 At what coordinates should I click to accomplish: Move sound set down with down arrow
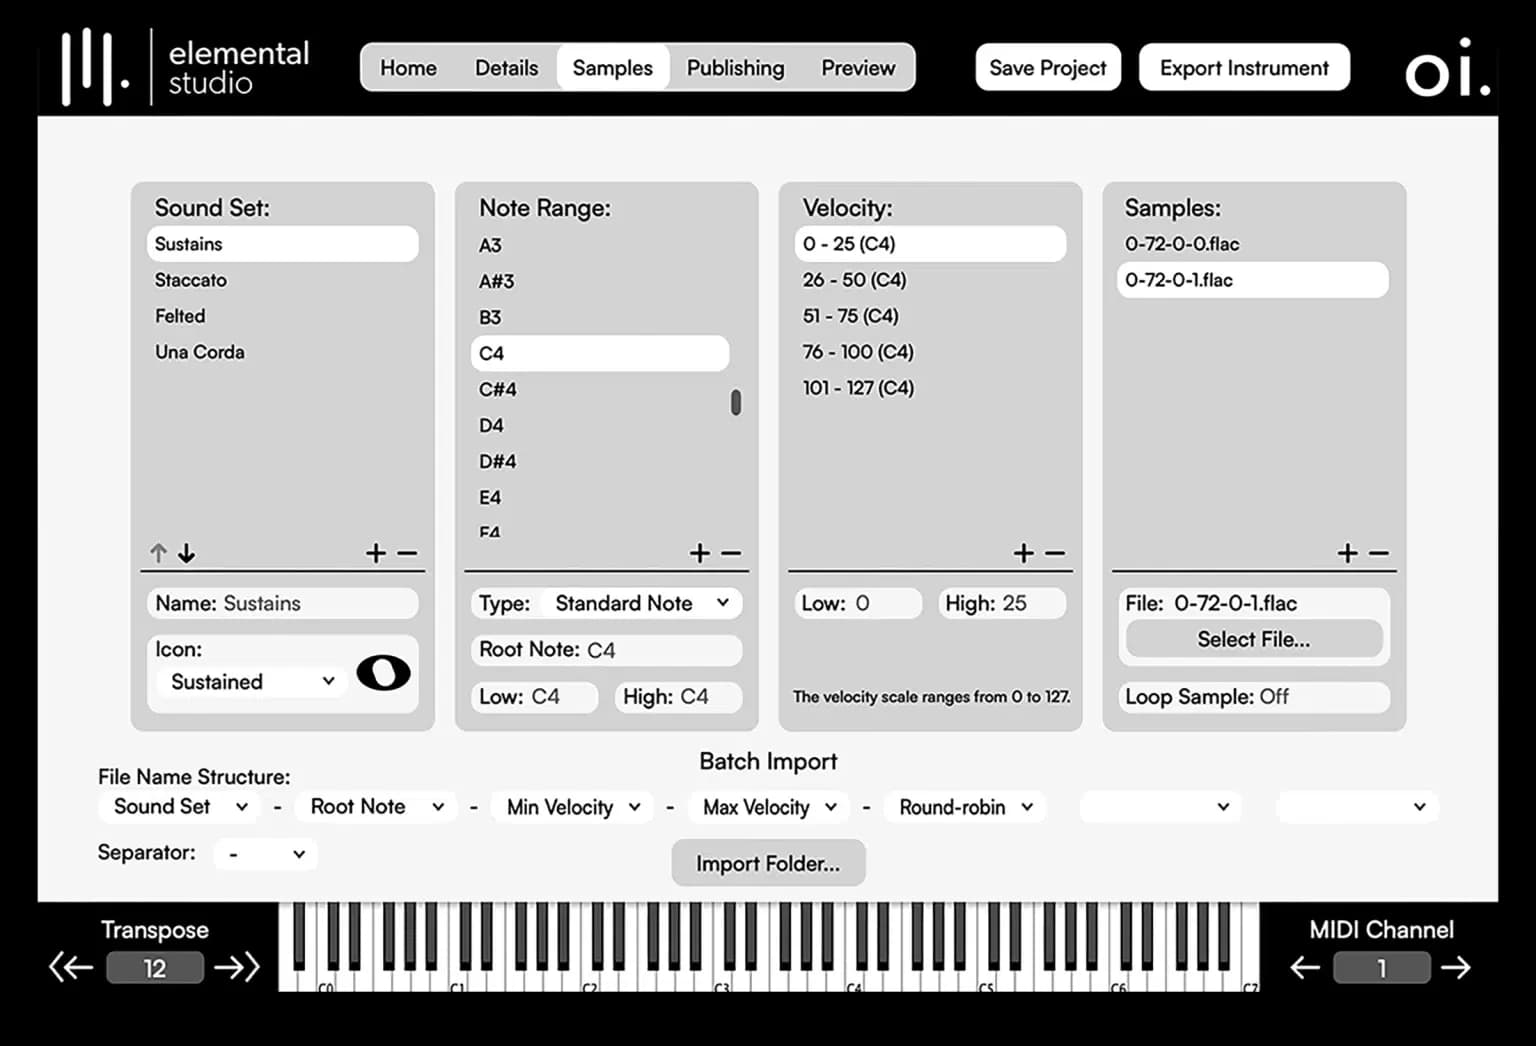click(x=187, y=553)
